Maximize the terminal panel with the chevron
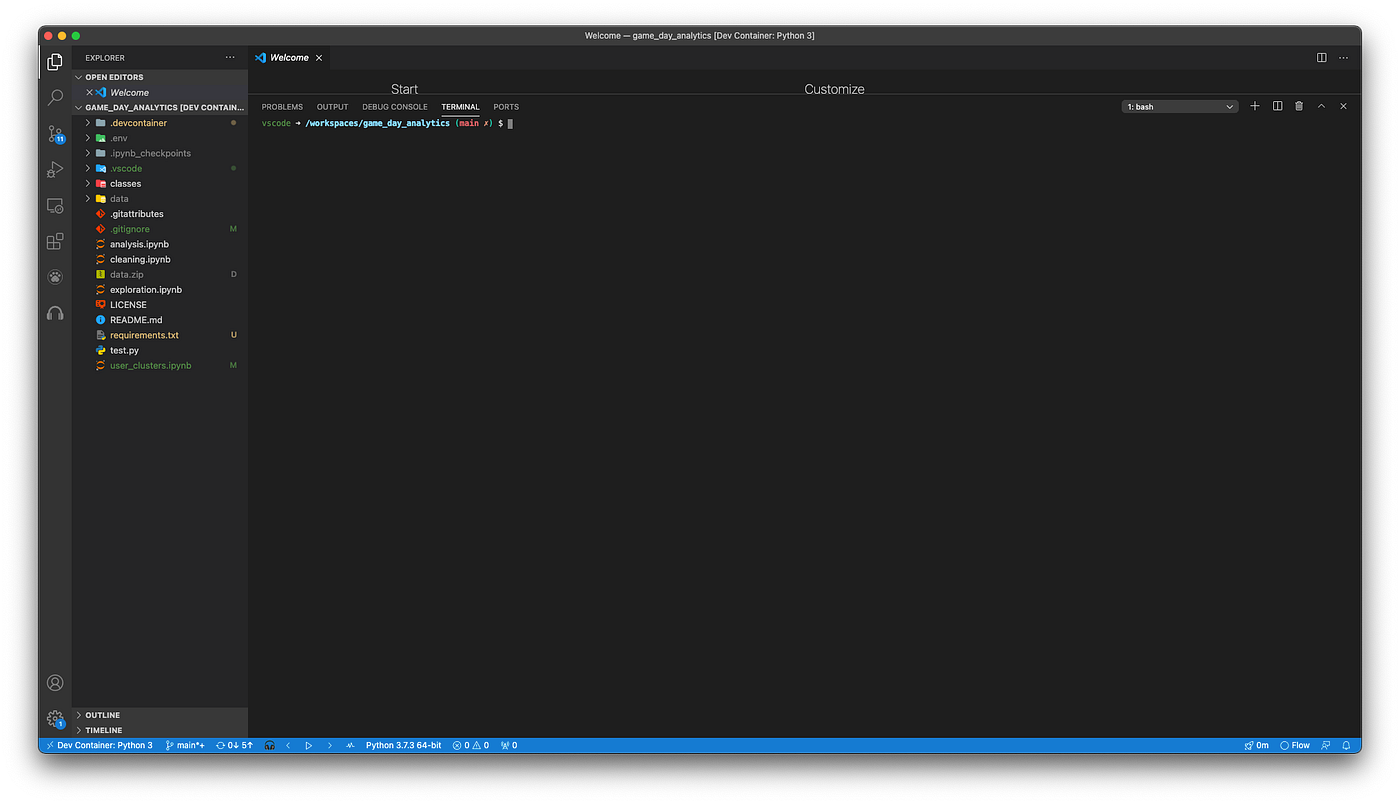1400x804 pixels. pos(1321,105)
